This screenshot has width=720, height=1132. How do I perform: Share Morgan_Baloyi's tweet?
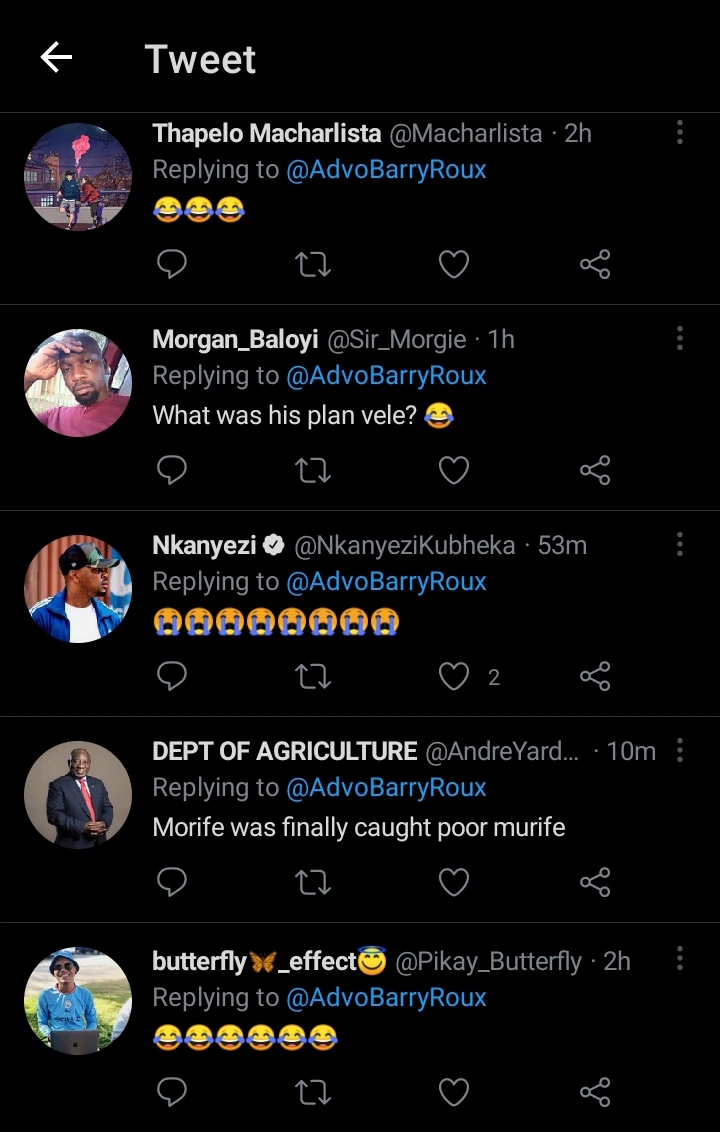(x=595, y=470)
